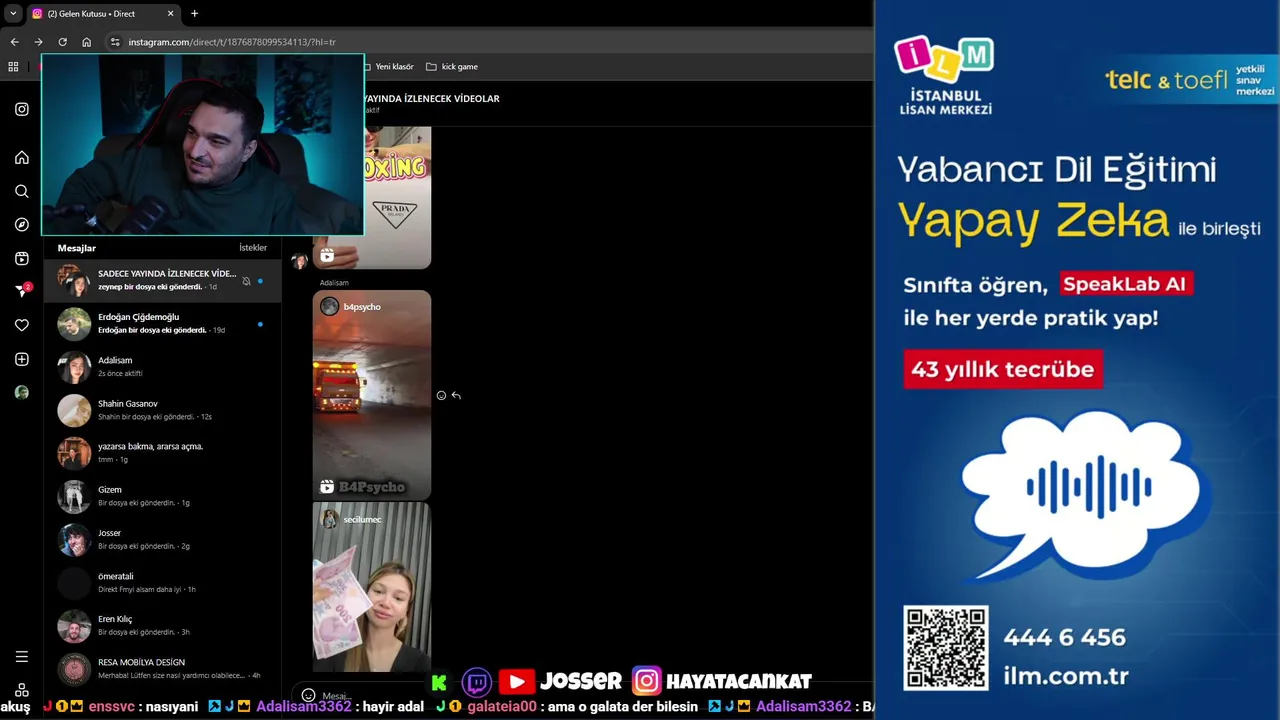Click Reels icon on b4psycho thumbnail
The image size is (1280, 720).
tap(327, 487)
